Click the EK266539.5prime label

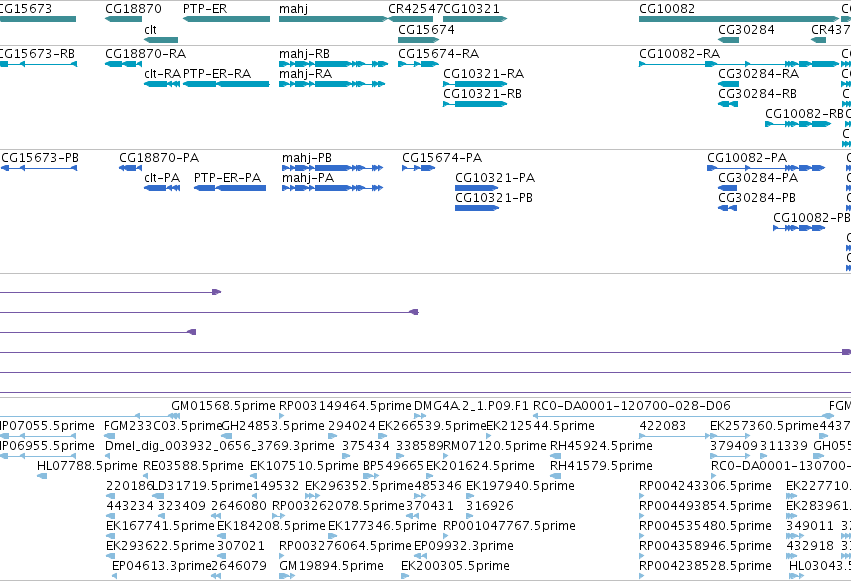coord(432,426)
